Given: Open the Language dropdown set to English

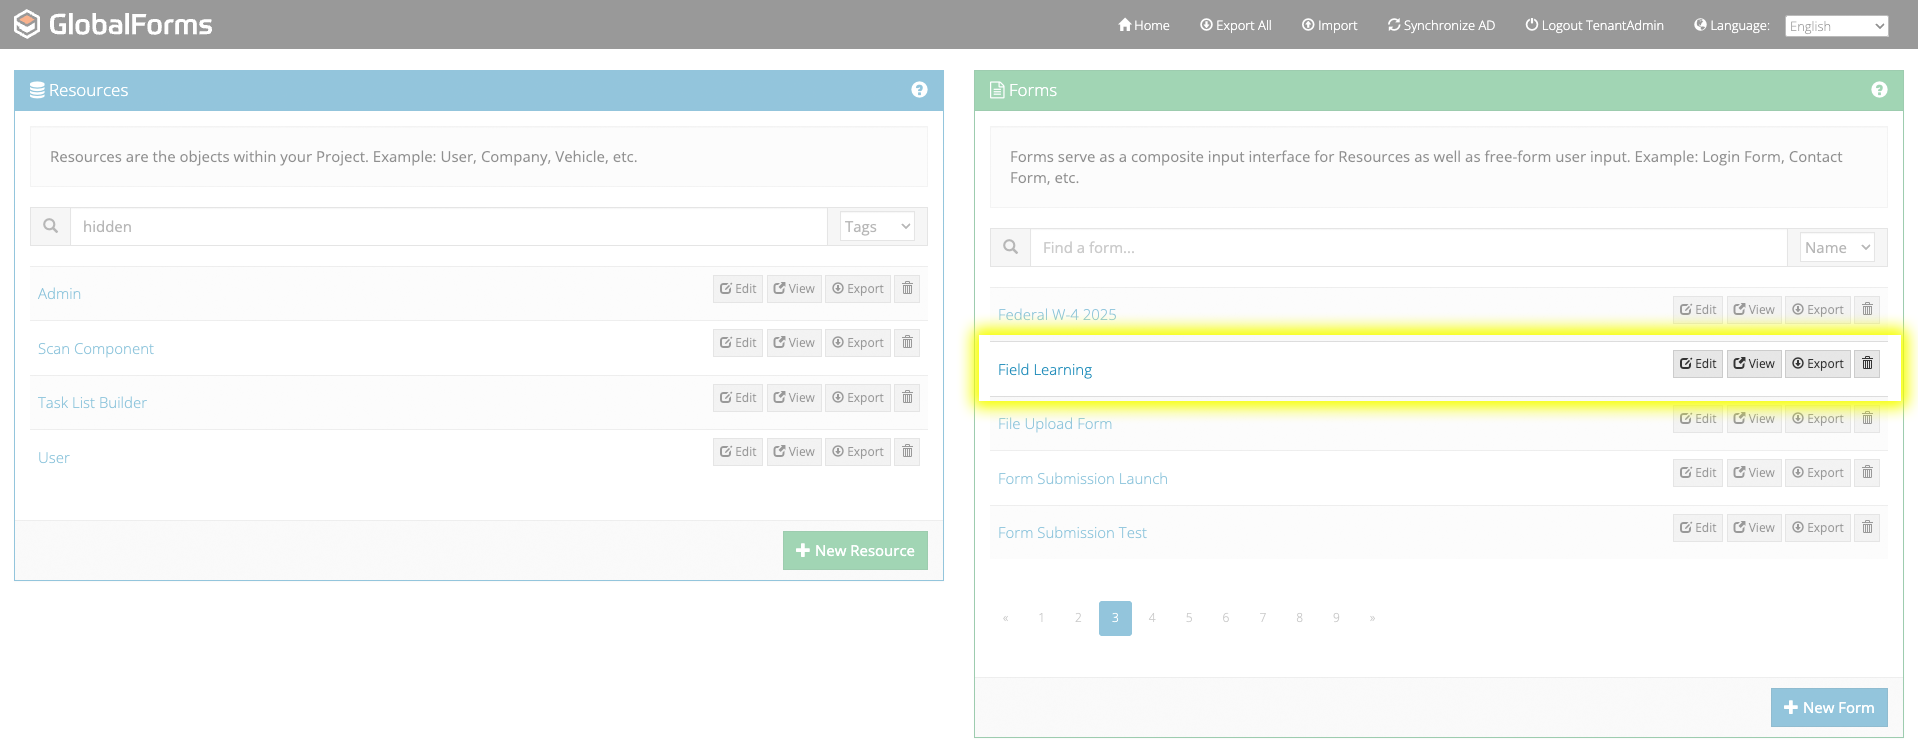Looking at the screenshot, I should (1836, 26).
